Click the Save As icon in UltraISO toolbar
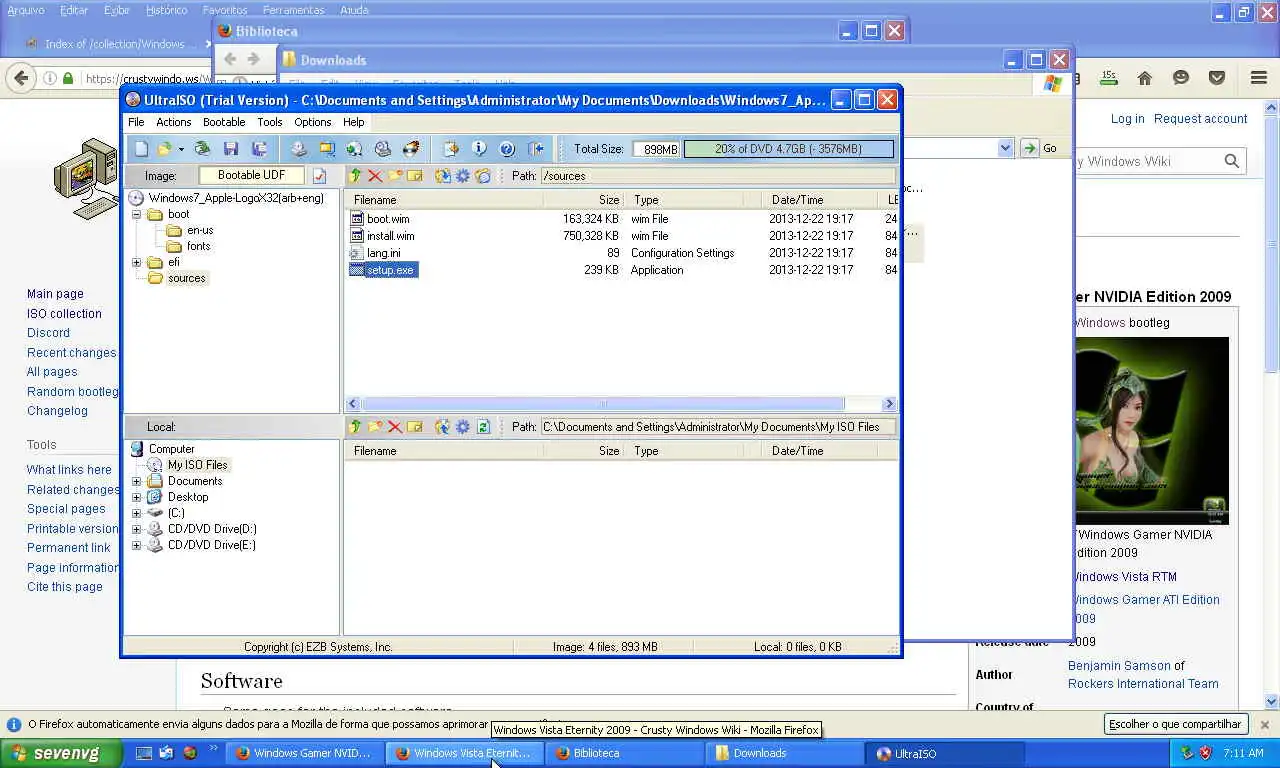Image resolution: width=1280 pixels, height=768 pixels. click(259, 149)
